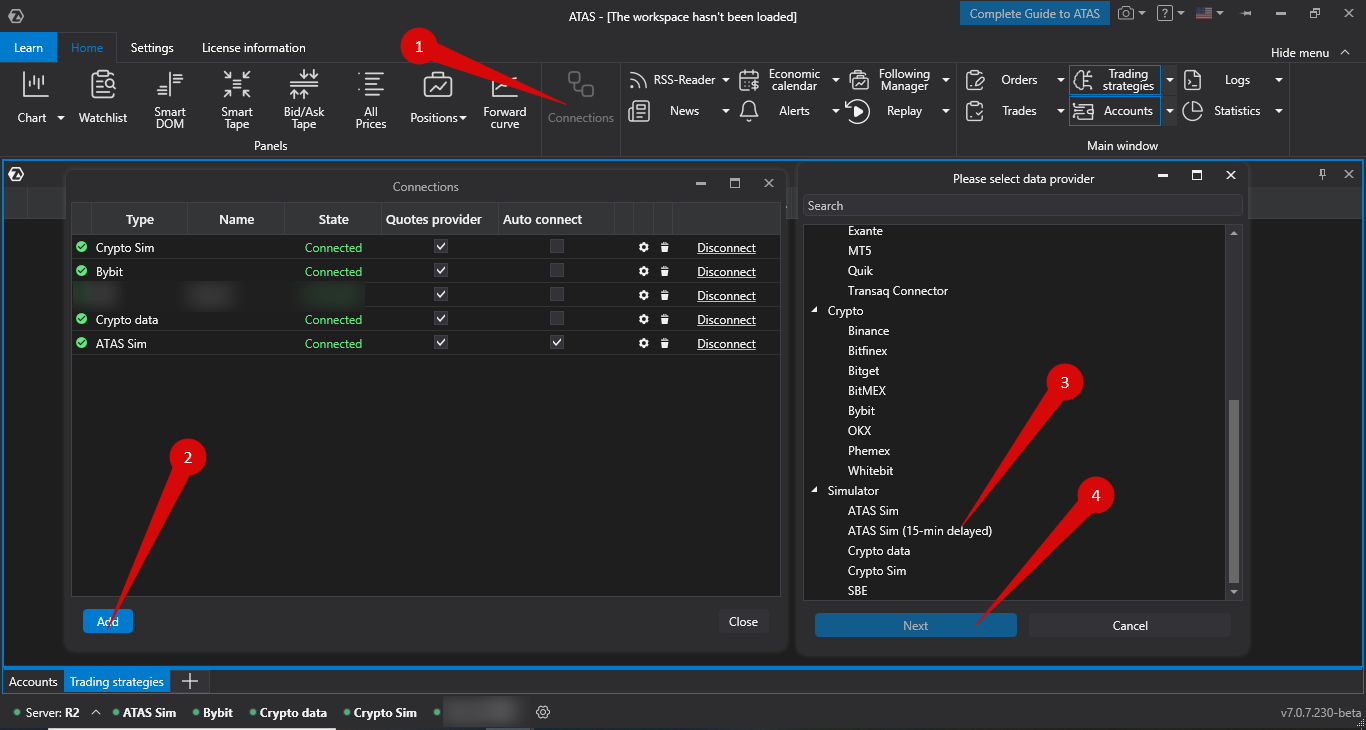Disable Auto connect for ATAS Sim
This screenshot has height=730, width=1366.
557,342
